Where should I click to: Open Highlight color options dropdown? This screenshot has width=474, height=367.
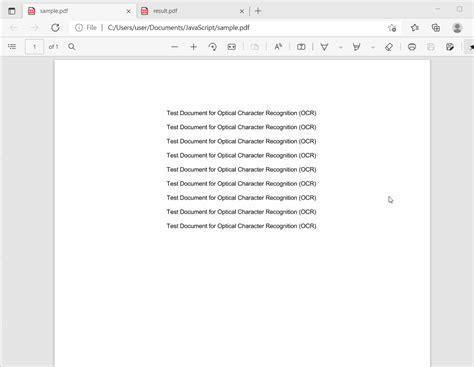(x=373, y=47)
